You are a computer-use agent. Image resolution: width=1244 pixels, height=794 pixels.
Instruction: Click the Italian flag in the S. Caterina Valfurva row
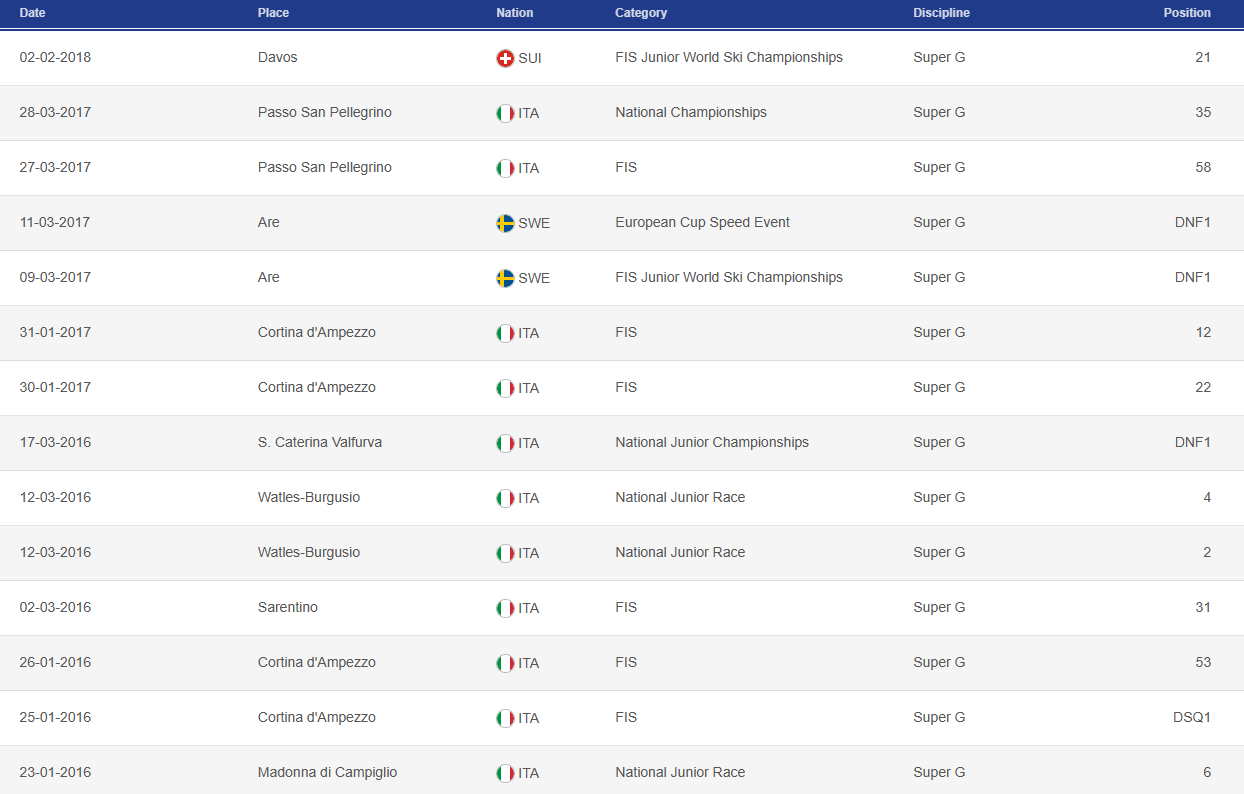tap(505, 443)
